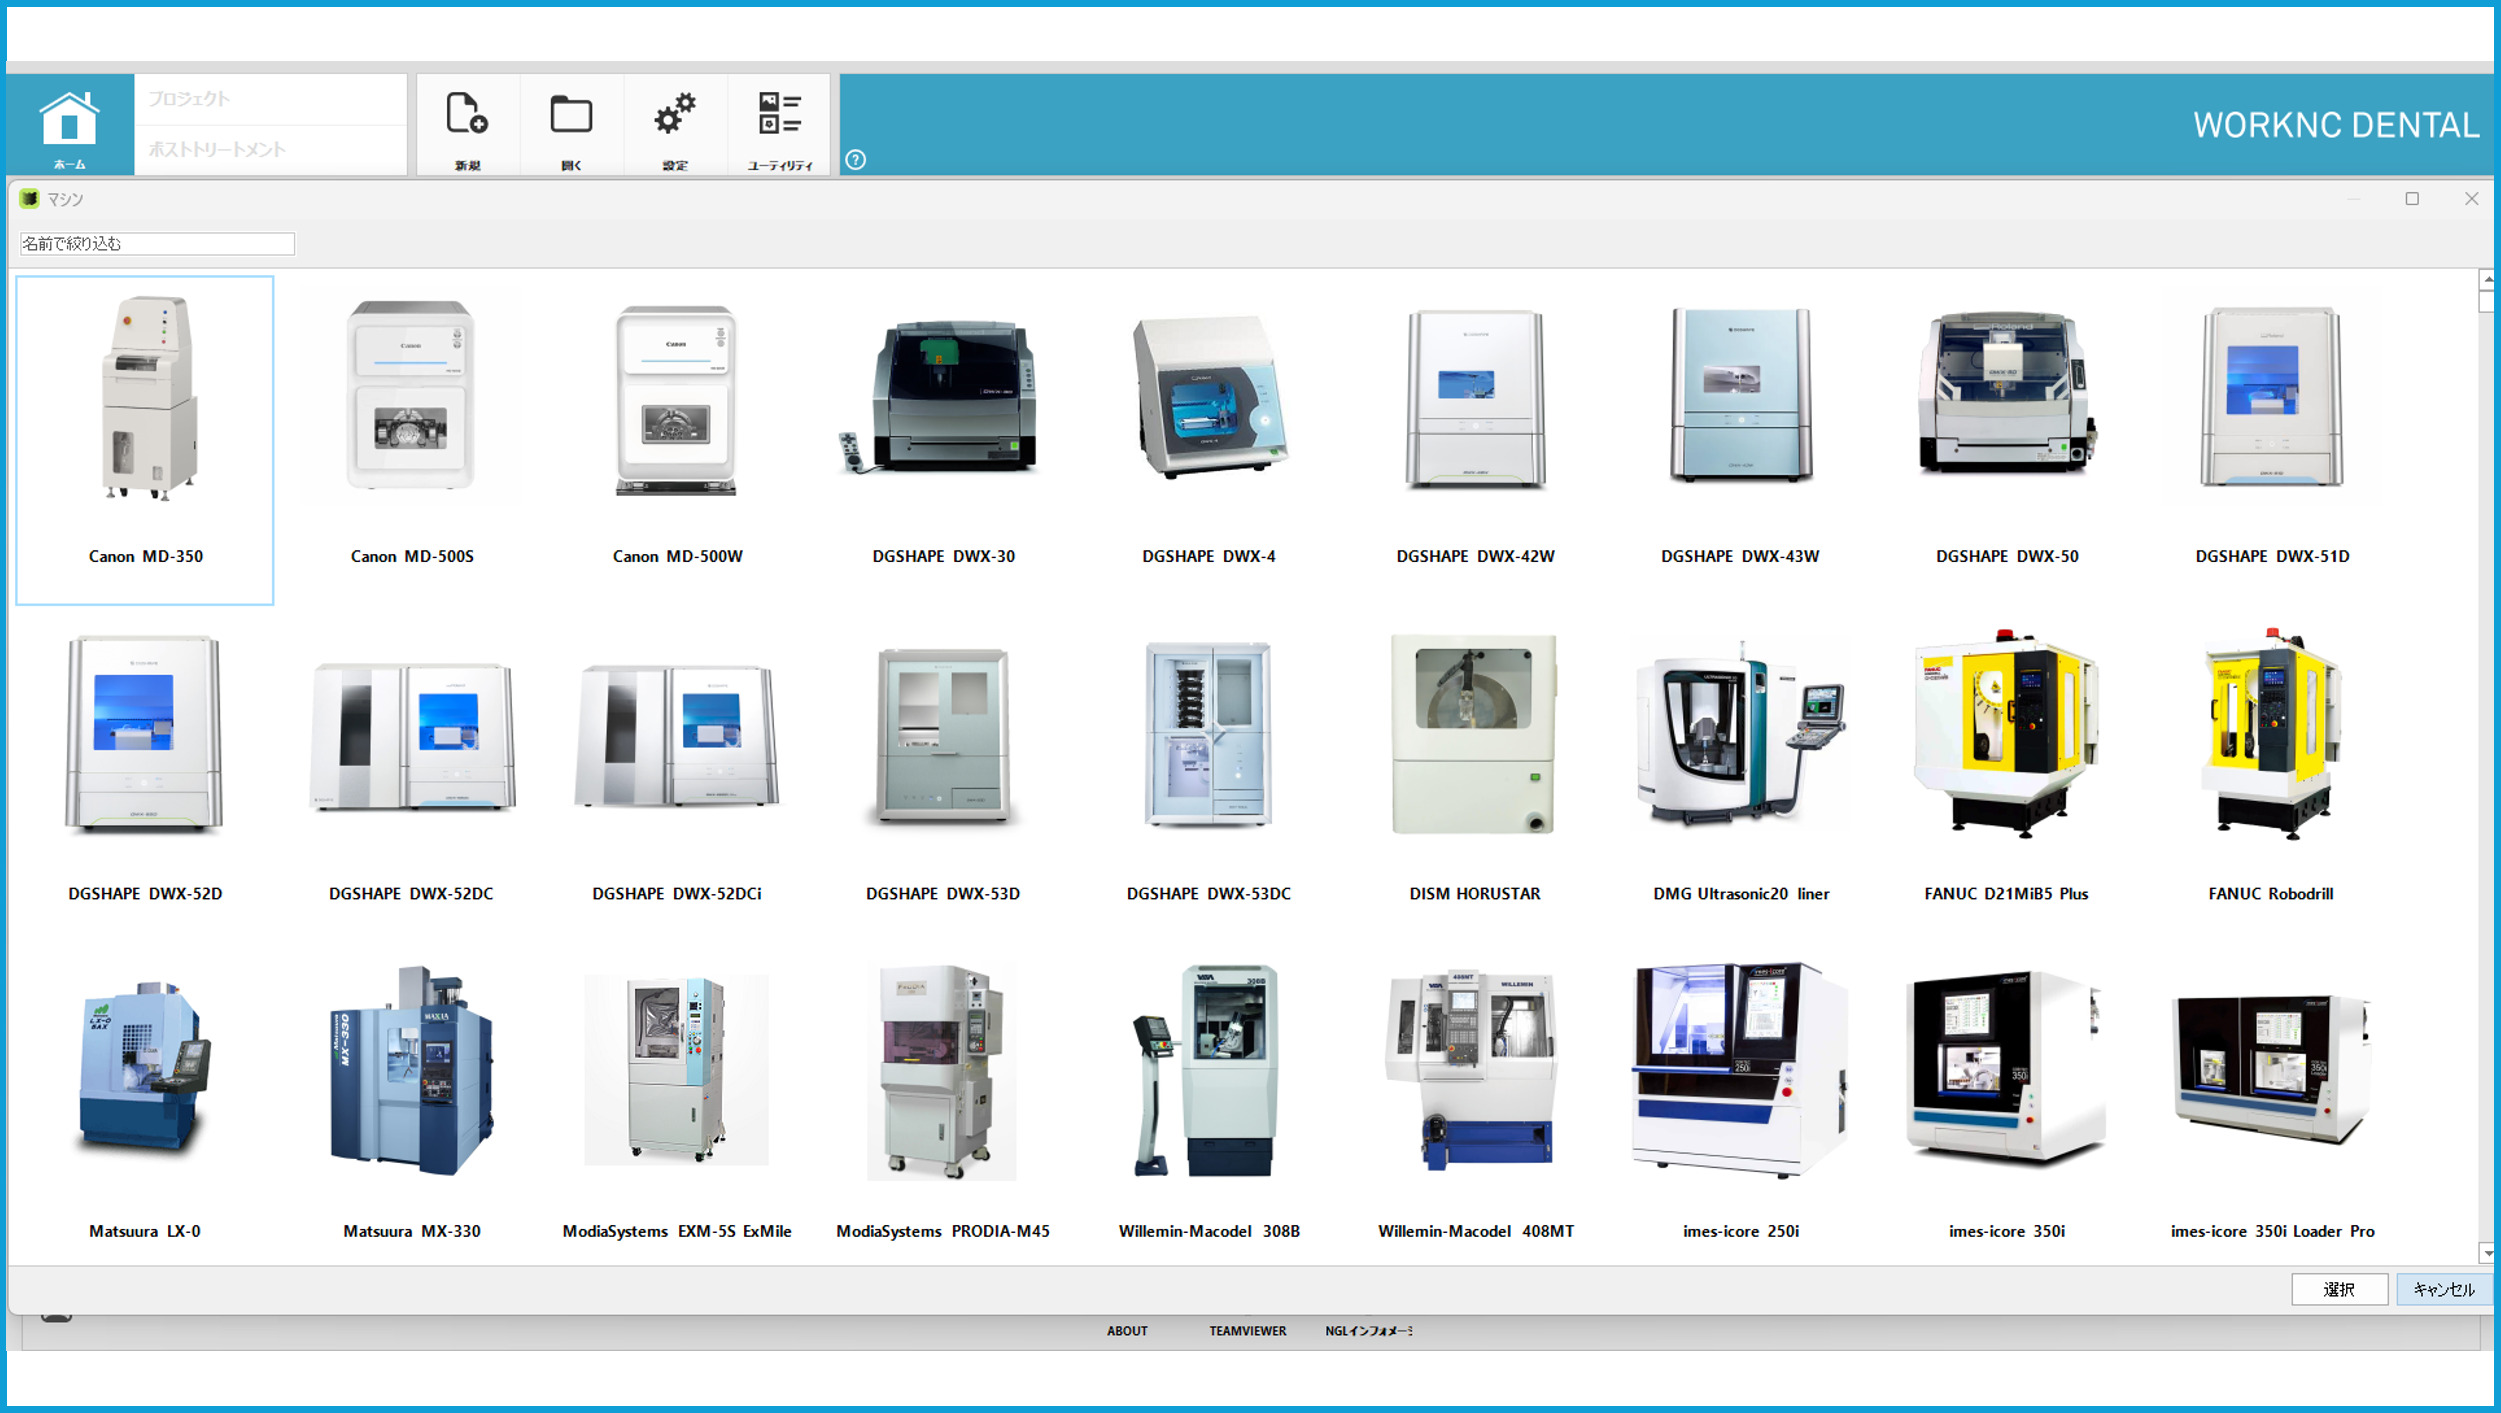Click the 'Canon MD-500S' label text
Image resolution: width=2501 pixels, height=1413 pixels.
point(411,557)
